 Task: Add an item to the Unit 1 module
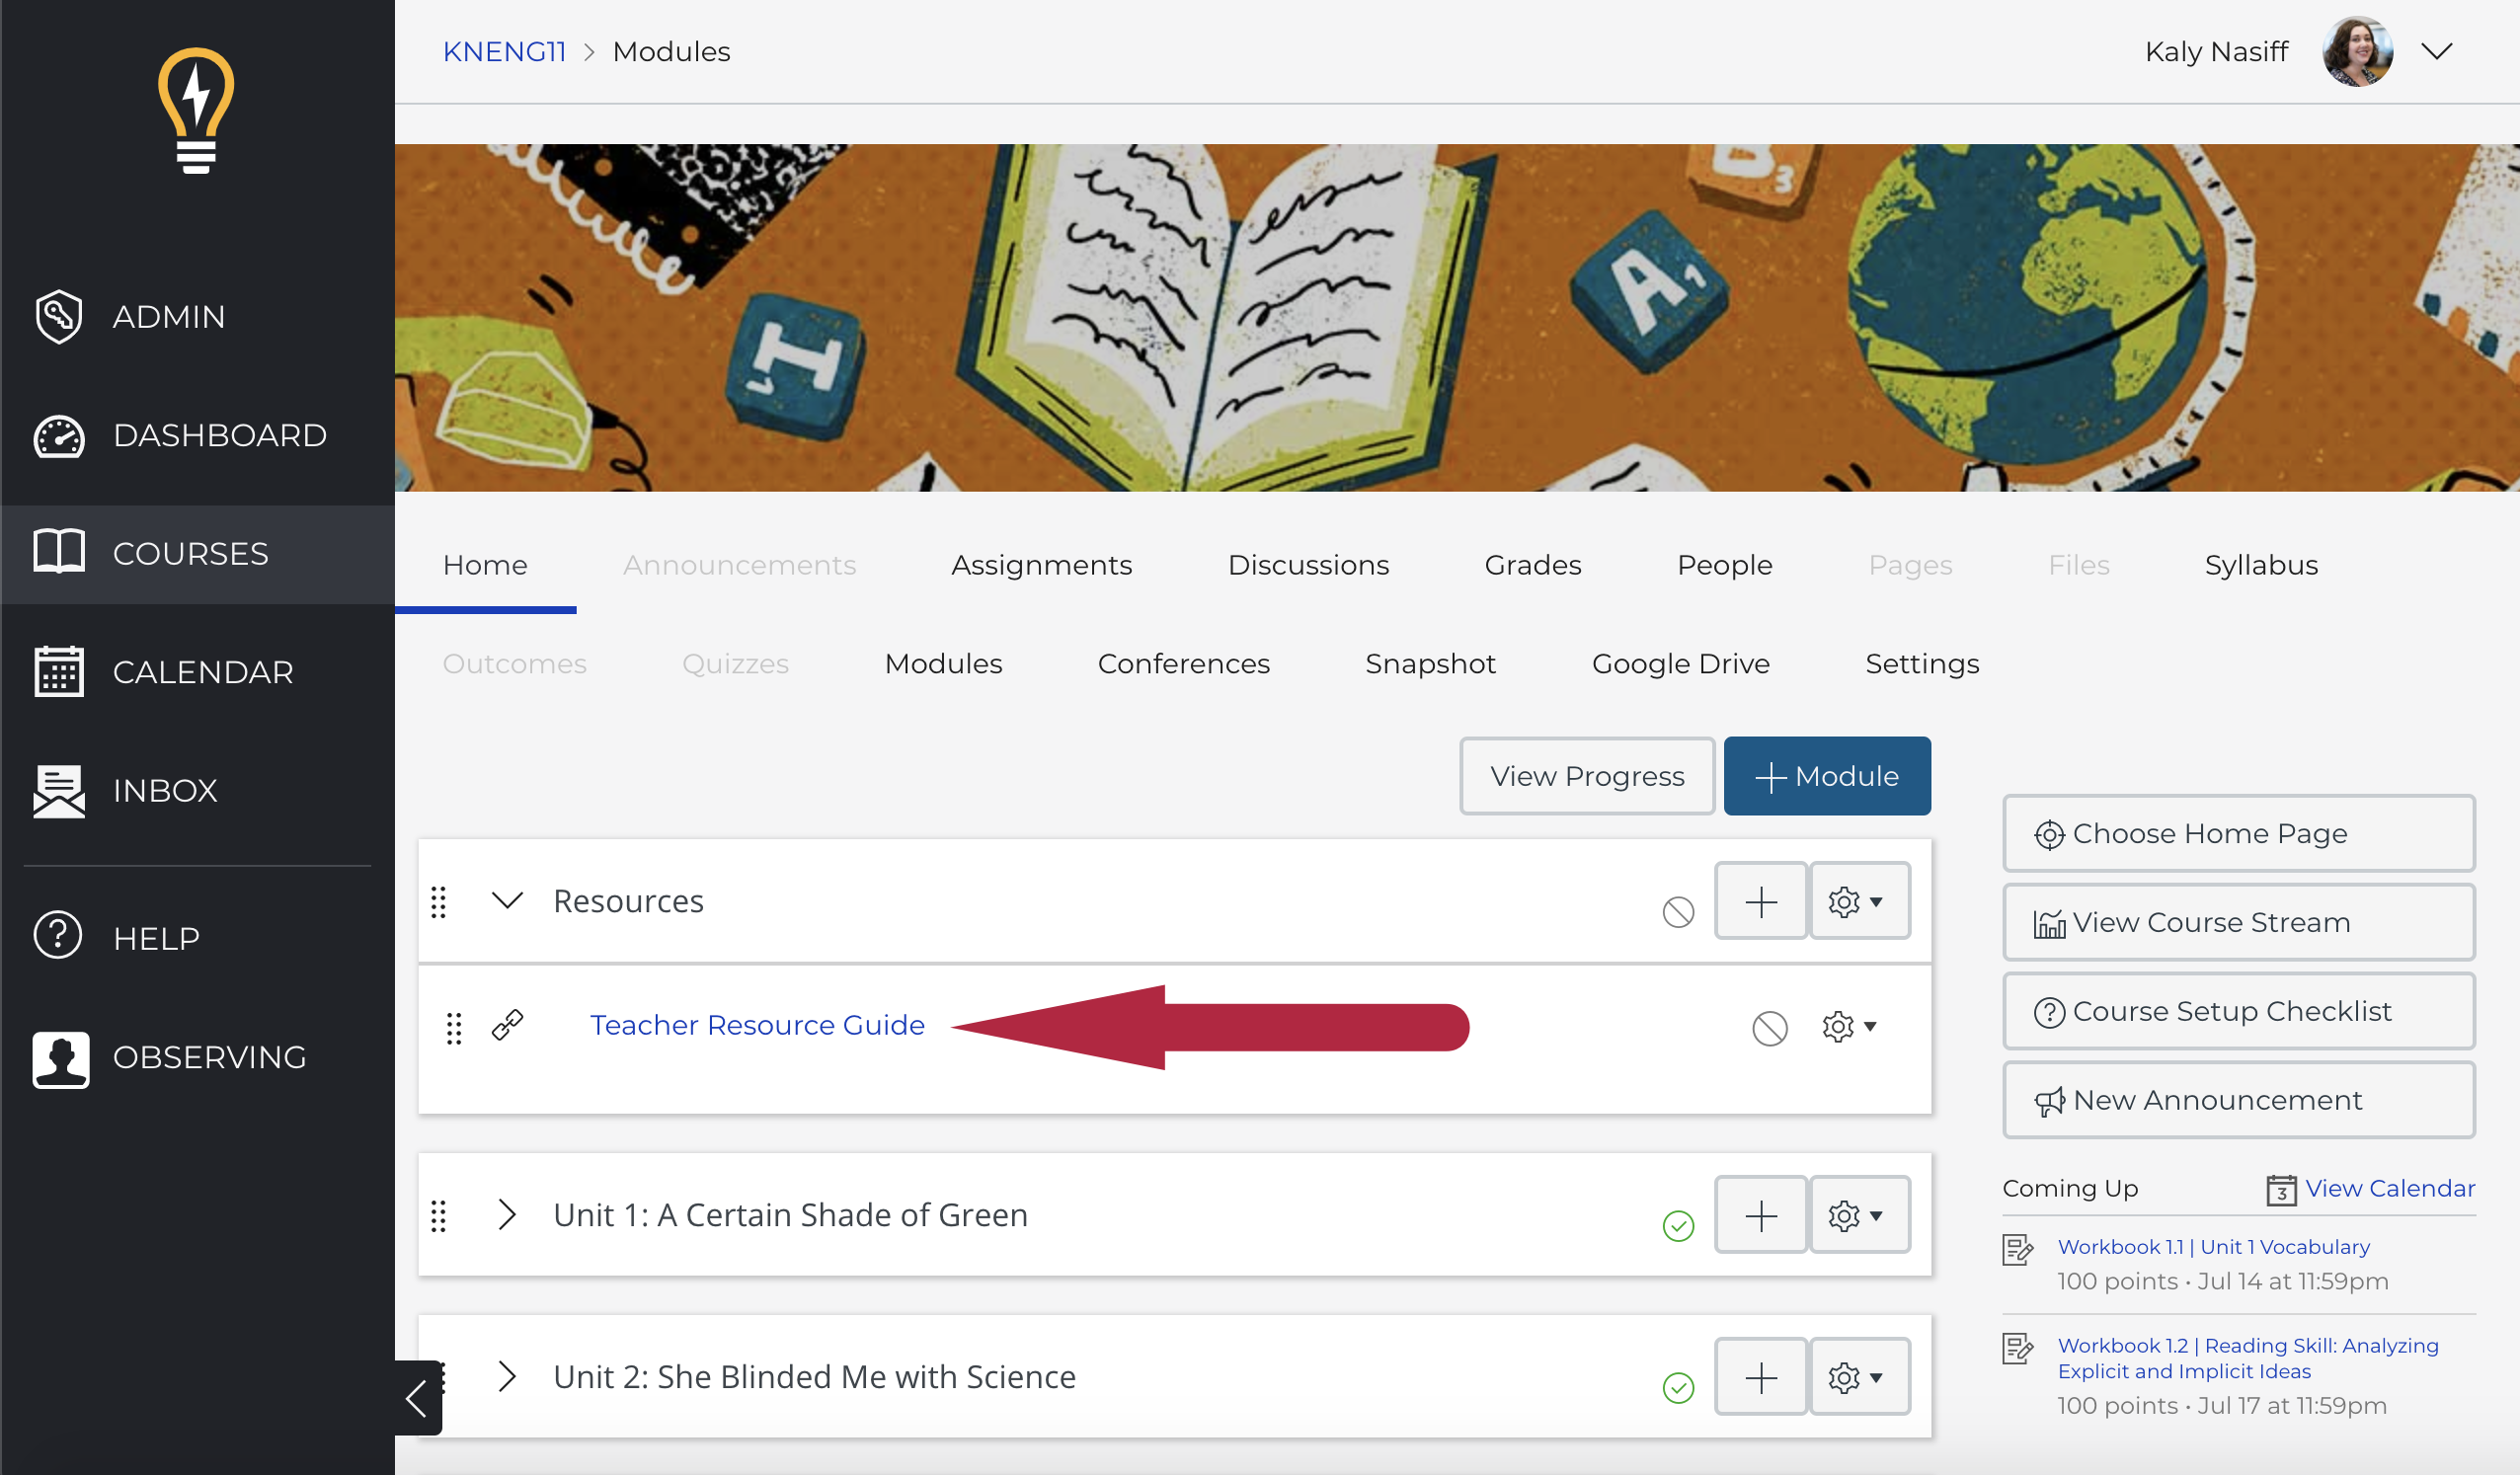point(1761,1215)
